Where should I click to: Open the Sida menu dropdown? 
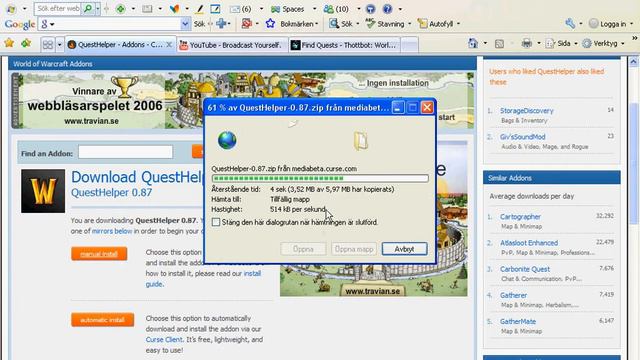pyautogui.click(x=576, y=43)
